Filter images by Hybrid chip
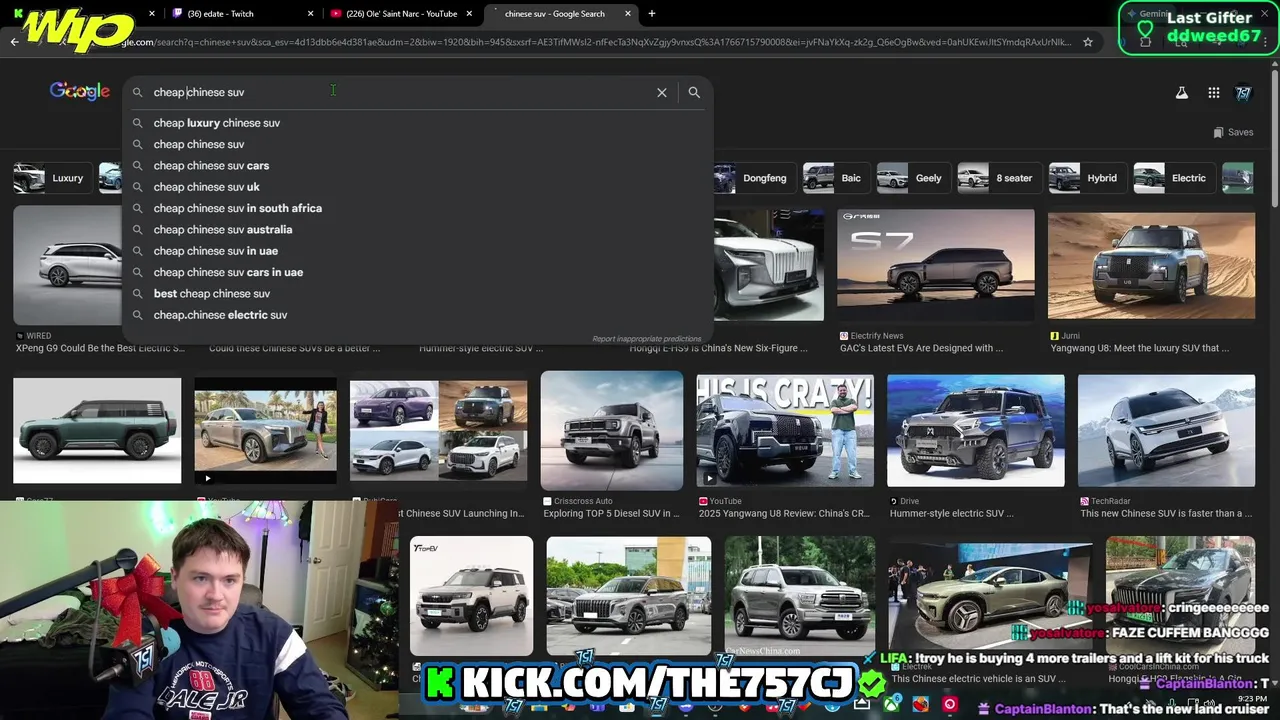The width and height of the screenshot is (1280, 720). pyautogui.click(x=1086, y=178)
